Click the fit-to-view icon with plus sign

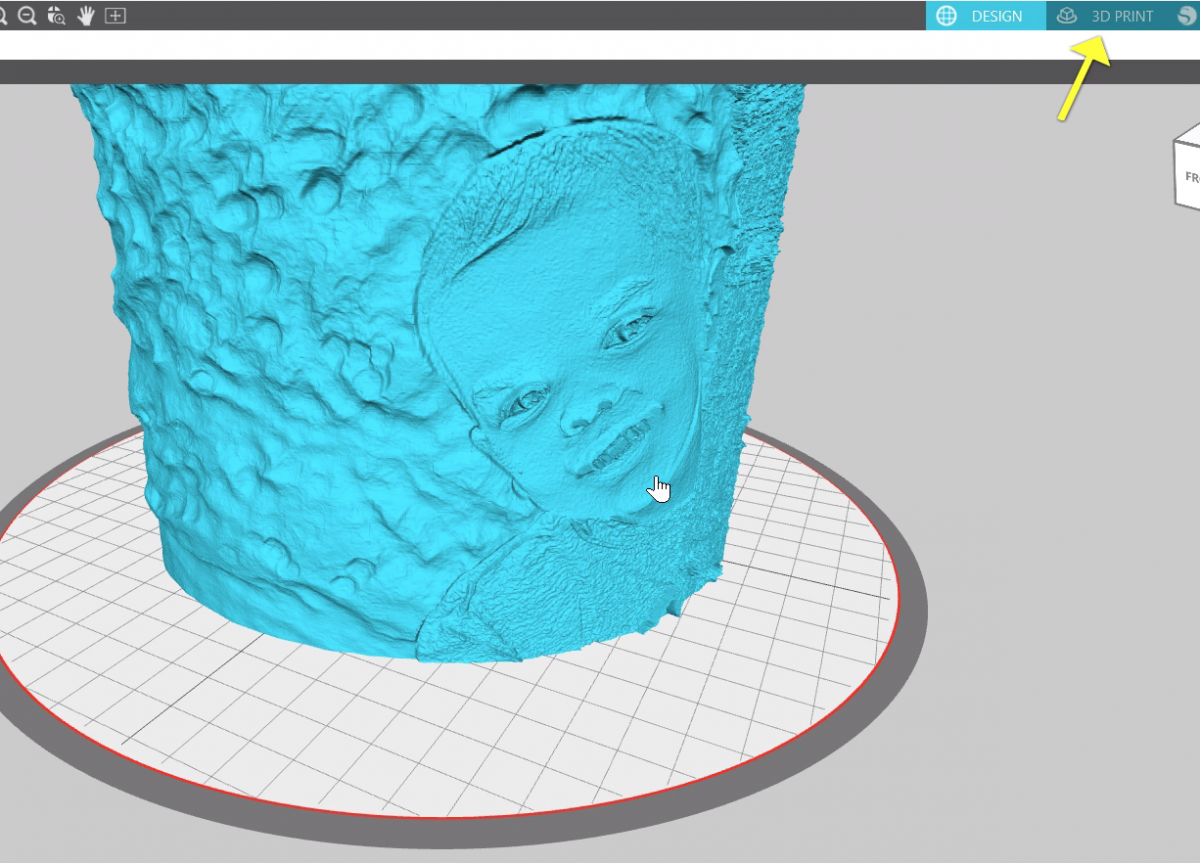[116, 16]
